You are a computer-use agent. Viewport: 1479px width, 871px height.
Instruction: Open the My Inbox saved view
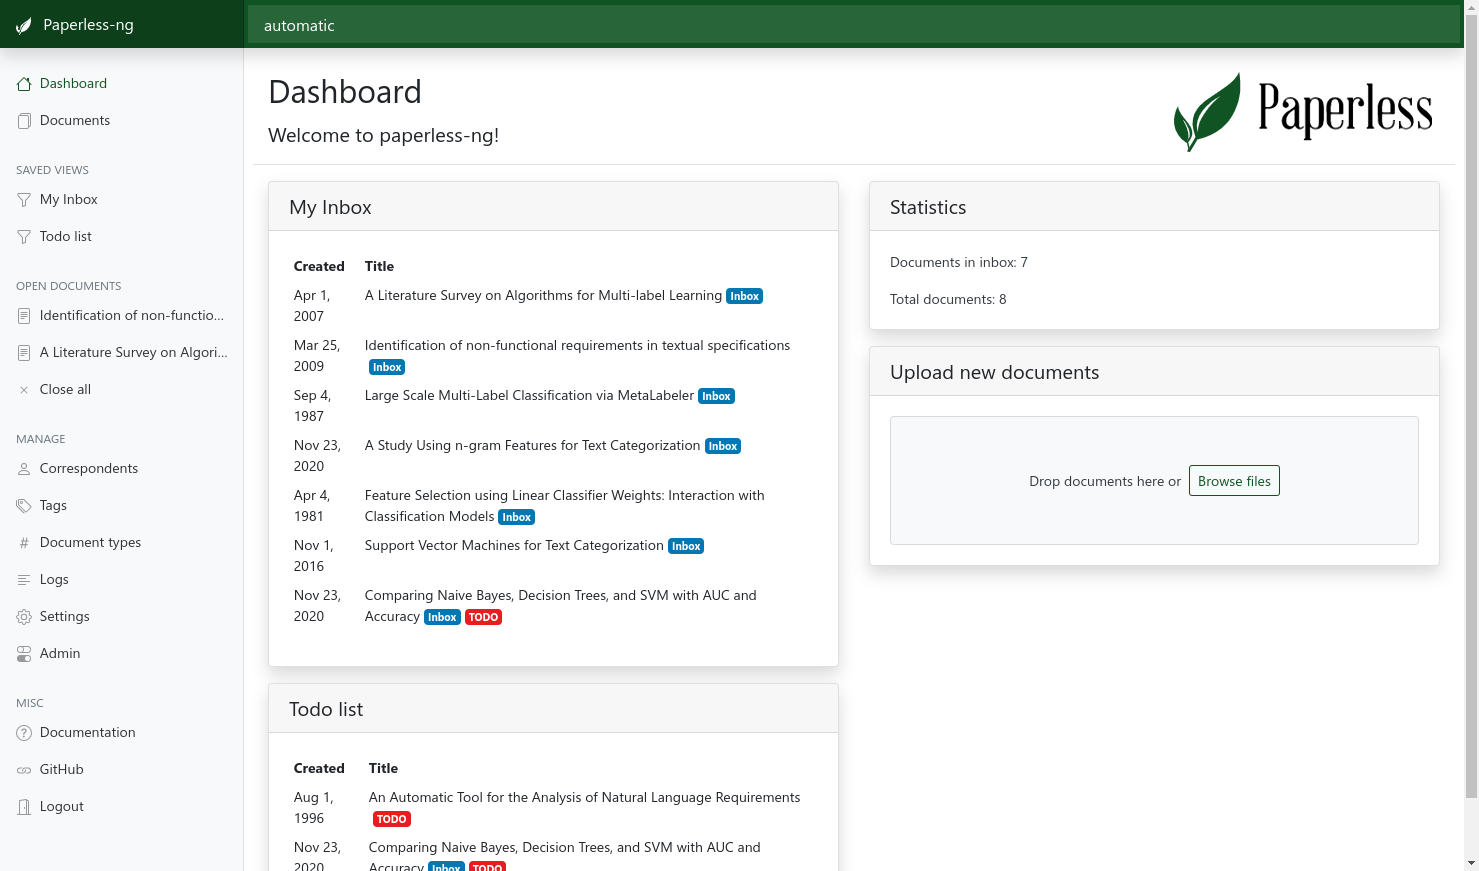pyautogui.click(x=66, y=199)
